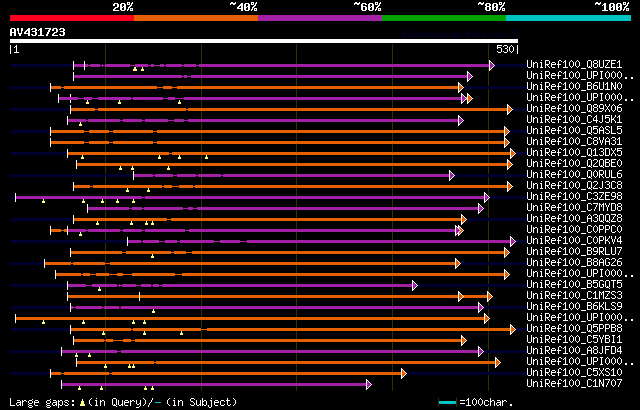
Task: Click the cyan 100char scale bar
Action: pyautogui.click(x=447, y=403)
